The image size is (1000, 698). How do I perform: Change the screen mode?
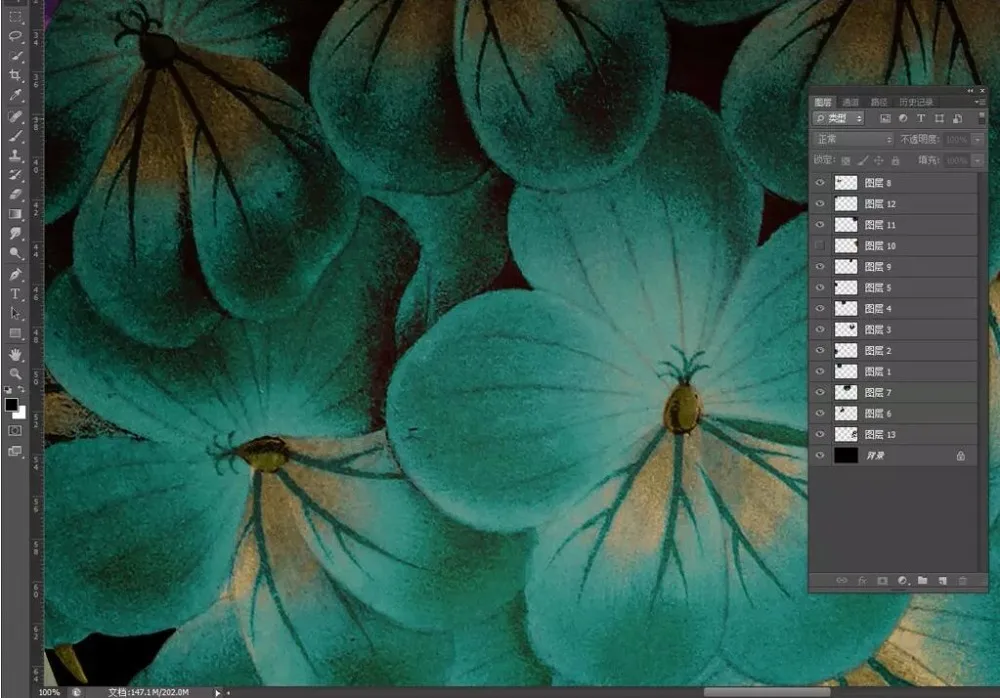pyautogui.click(x=15, y=451)
